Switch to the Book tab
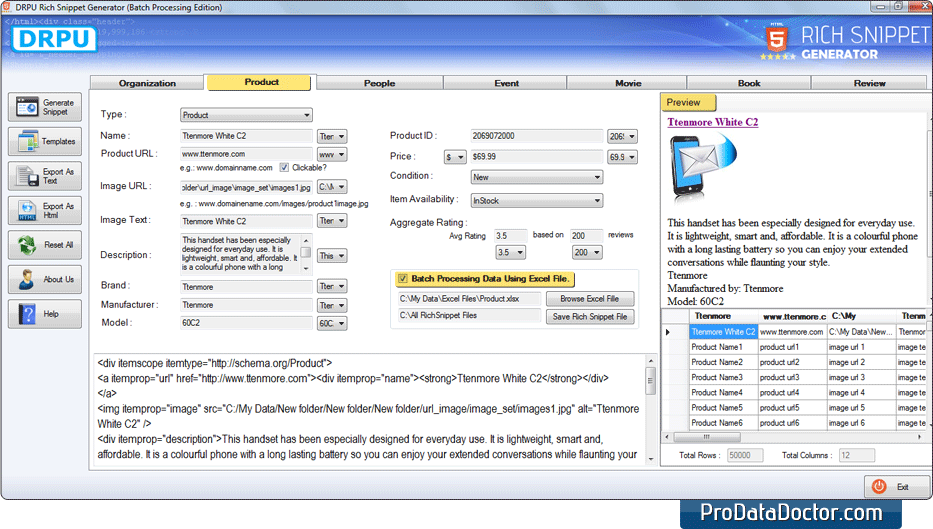Image resolution: width=933 pixels, height=529 pixels. point(749,83)
